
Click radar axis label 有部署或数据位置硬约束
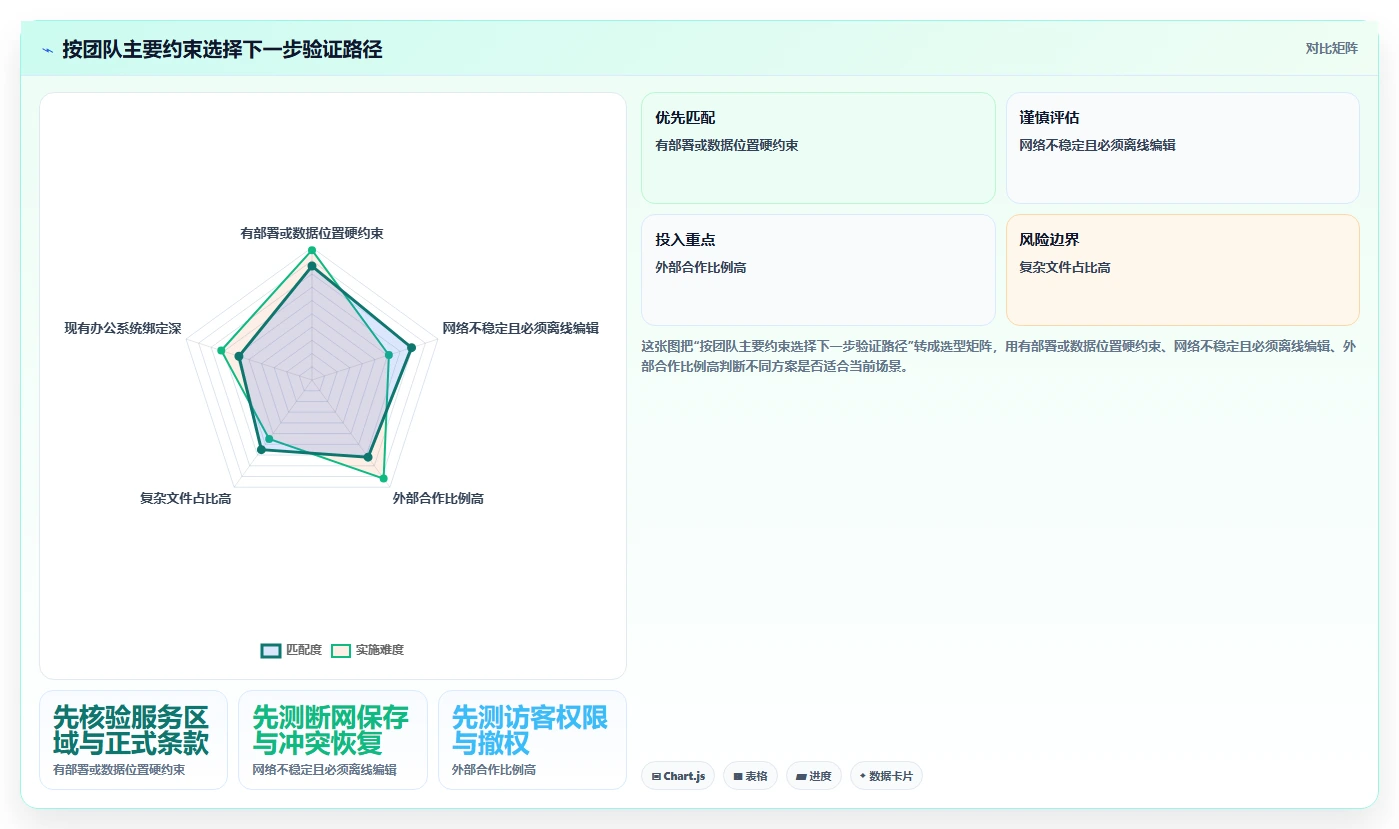[312, 233]
